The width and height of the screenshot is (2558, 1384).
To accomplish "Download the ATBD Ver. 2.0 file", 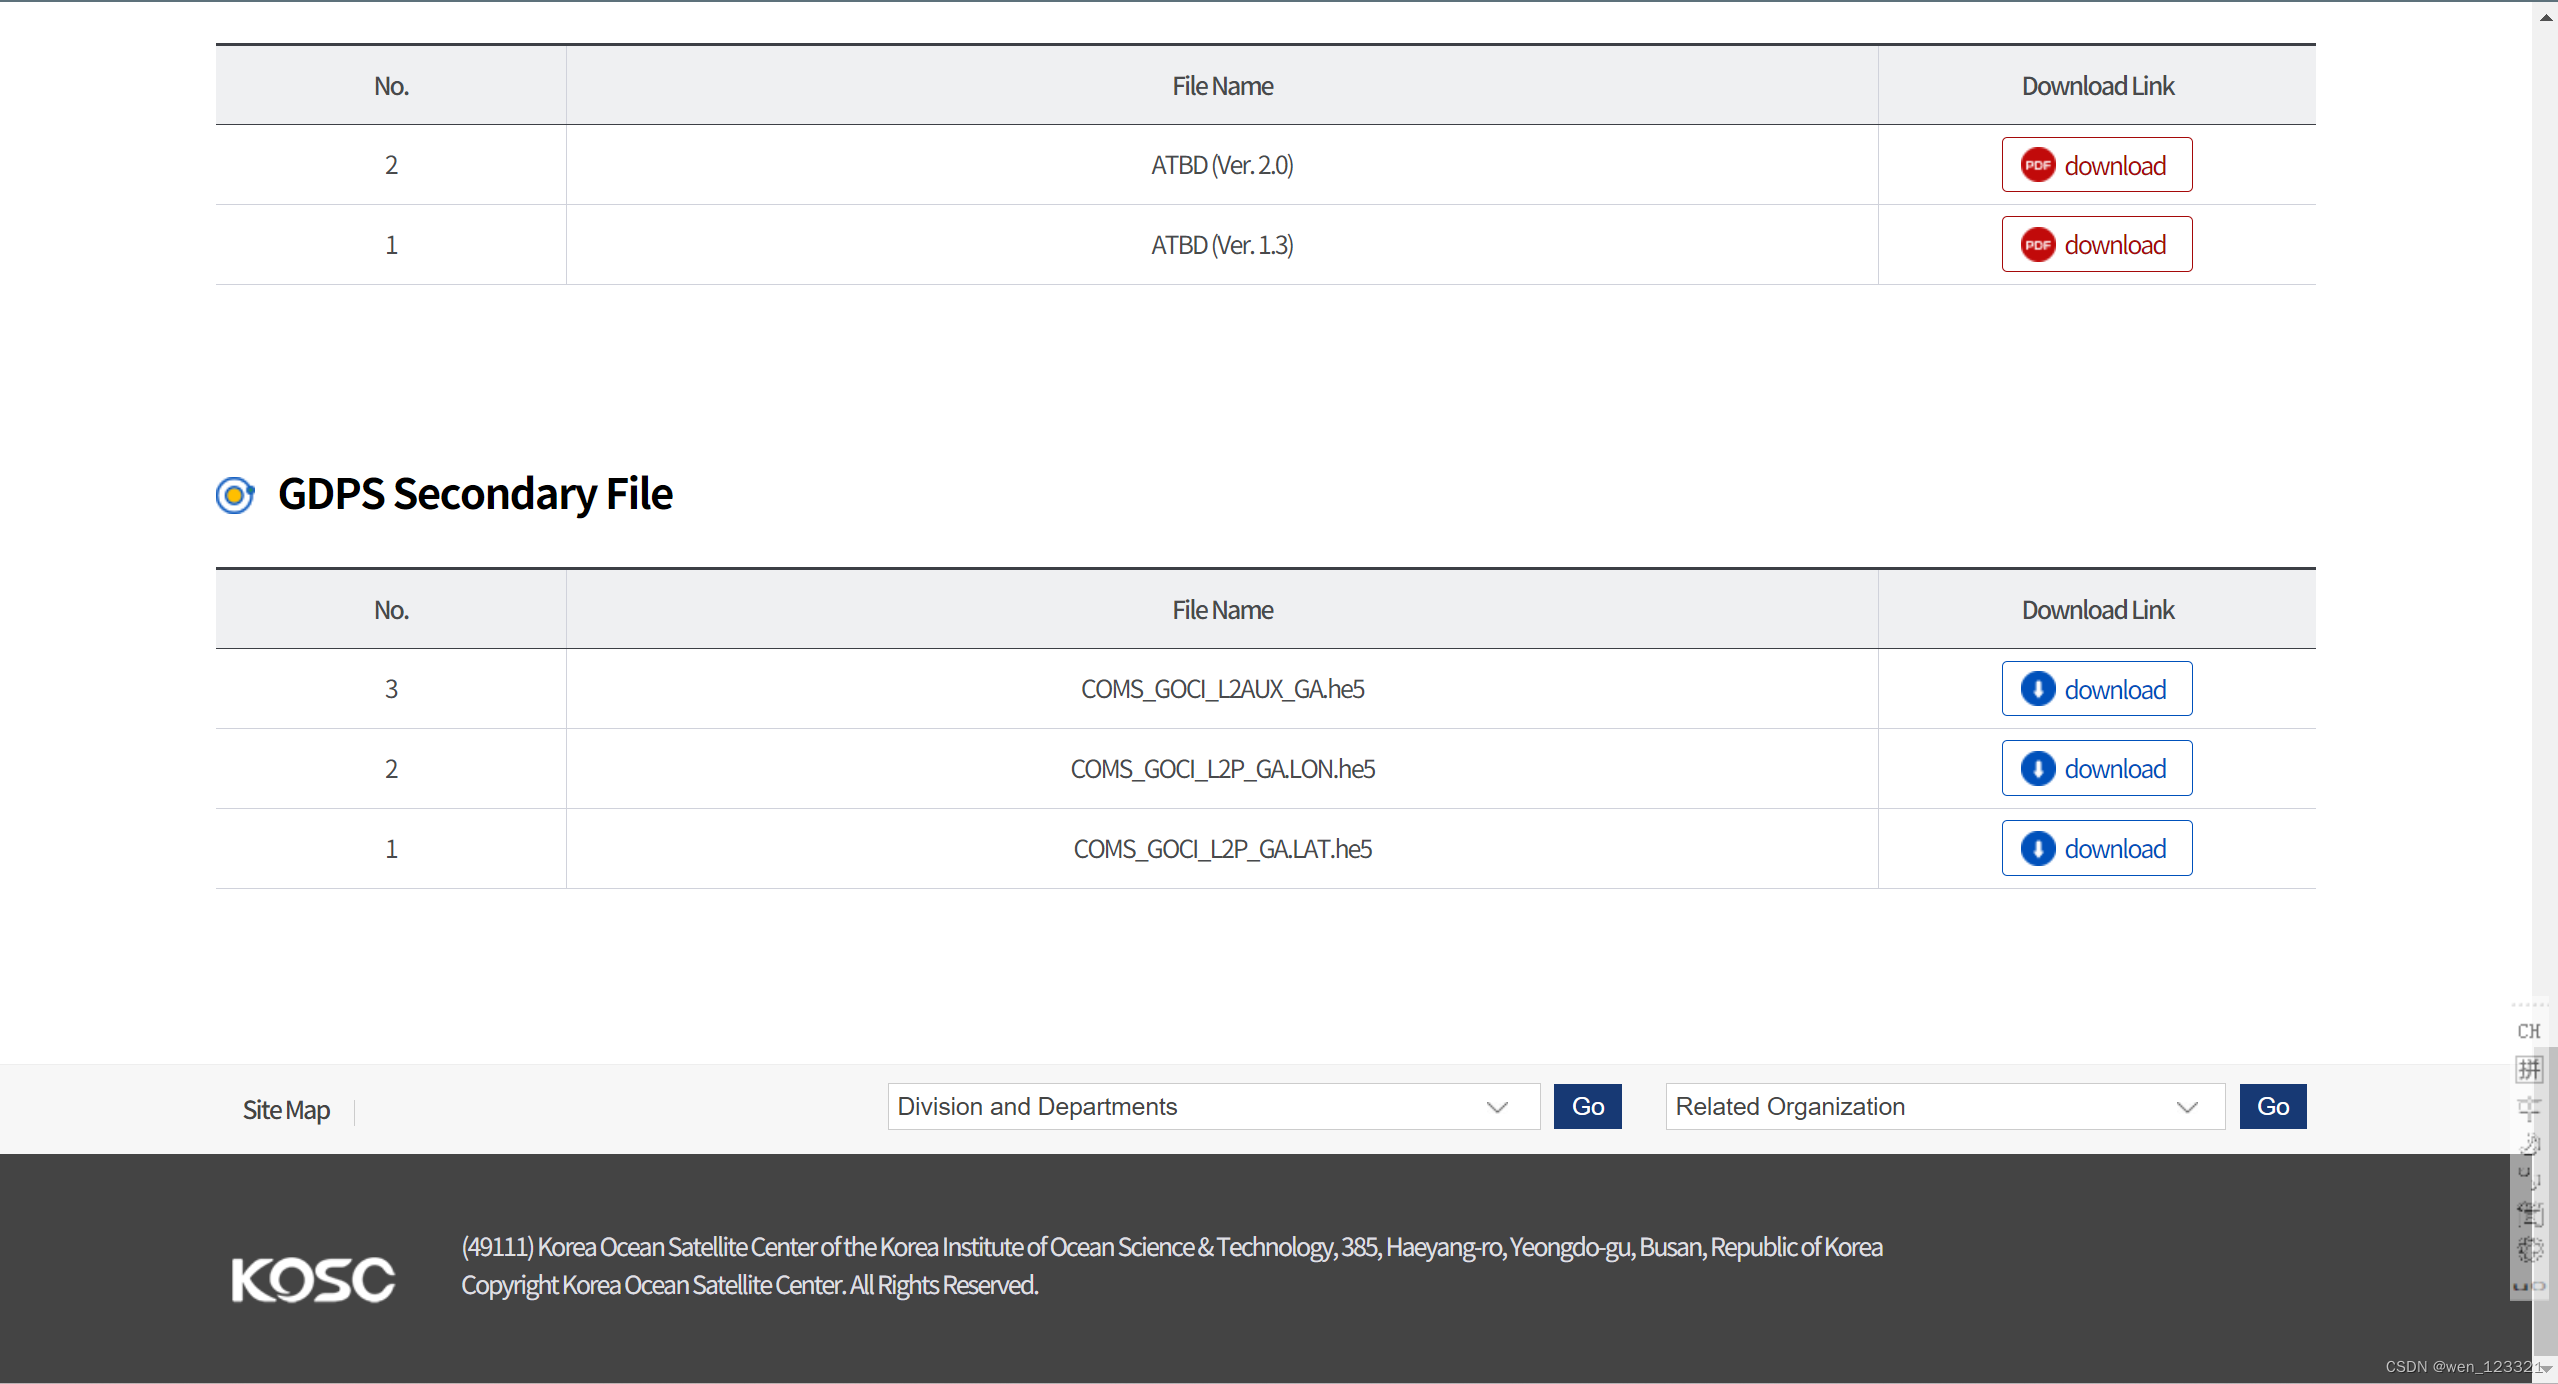I will (x=2097, y=165).
